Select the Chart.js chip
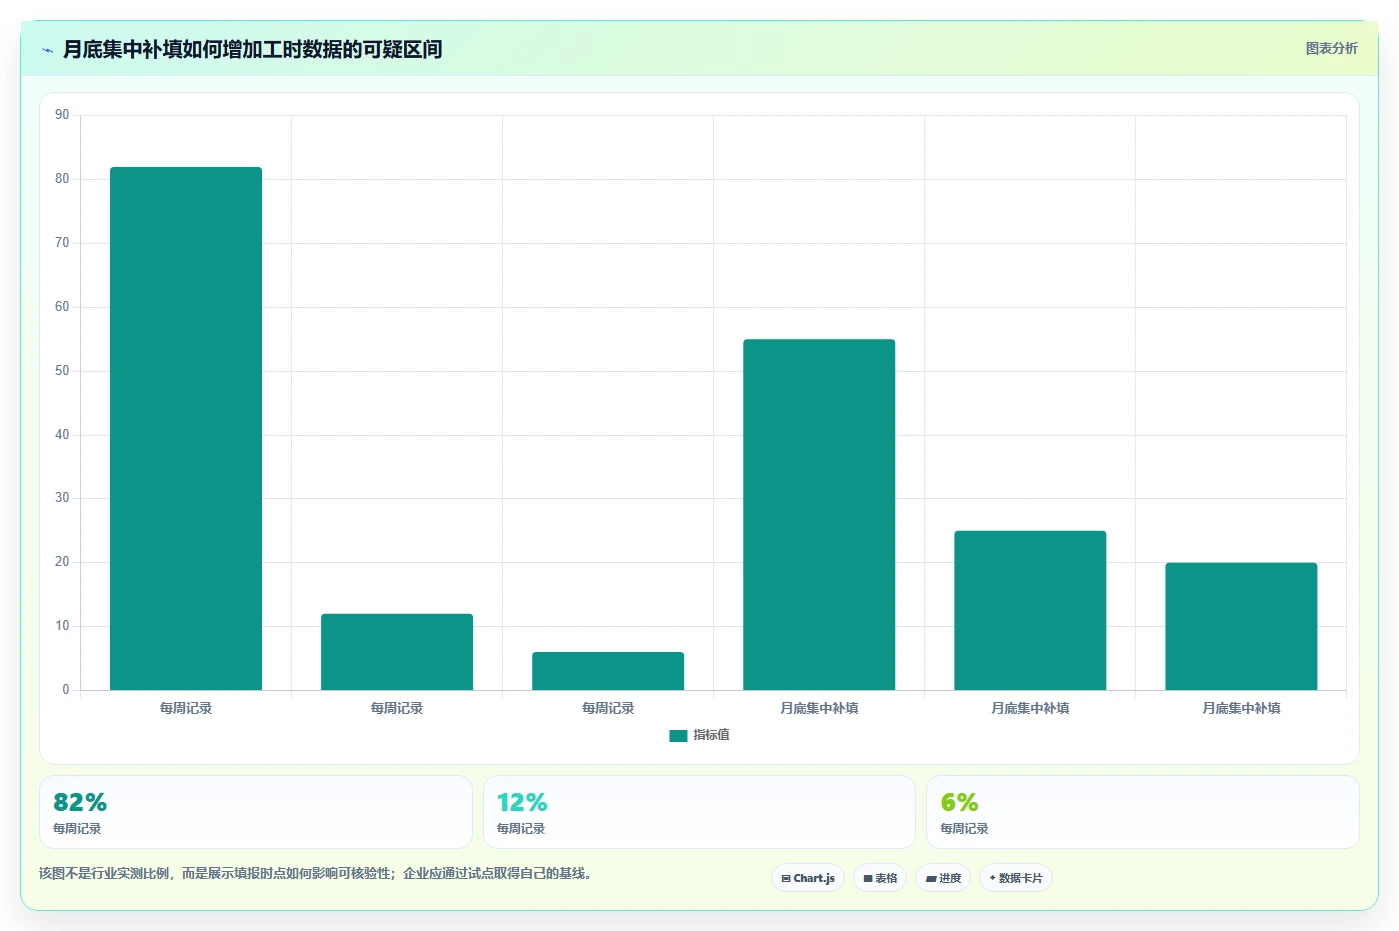The width and height of the screenshot is (1399, 931). [x=808, y=878]
